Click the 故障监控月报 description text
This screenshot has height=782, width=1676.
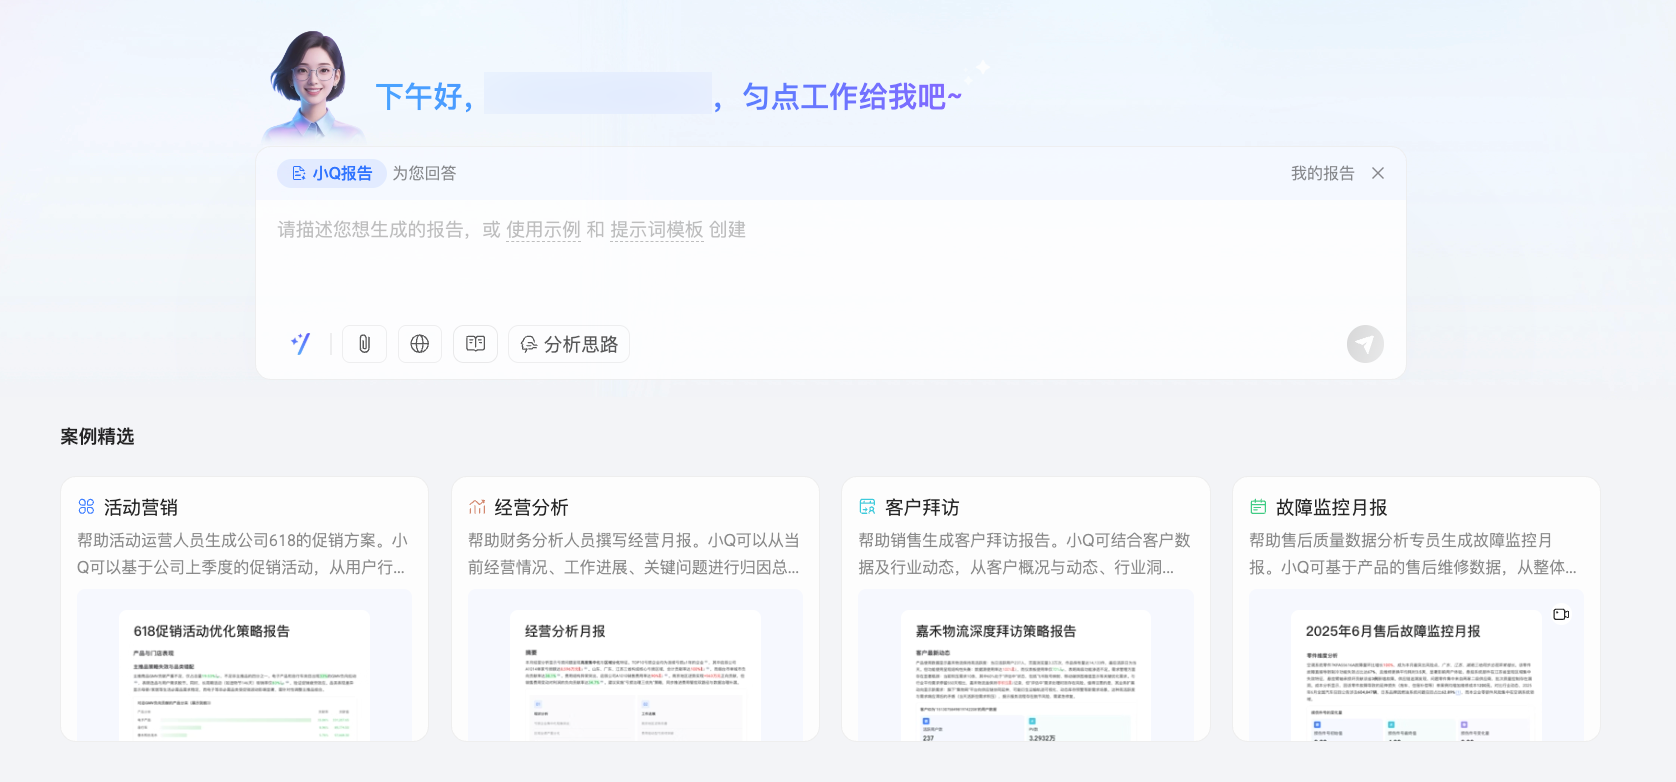pos(1413,554)
